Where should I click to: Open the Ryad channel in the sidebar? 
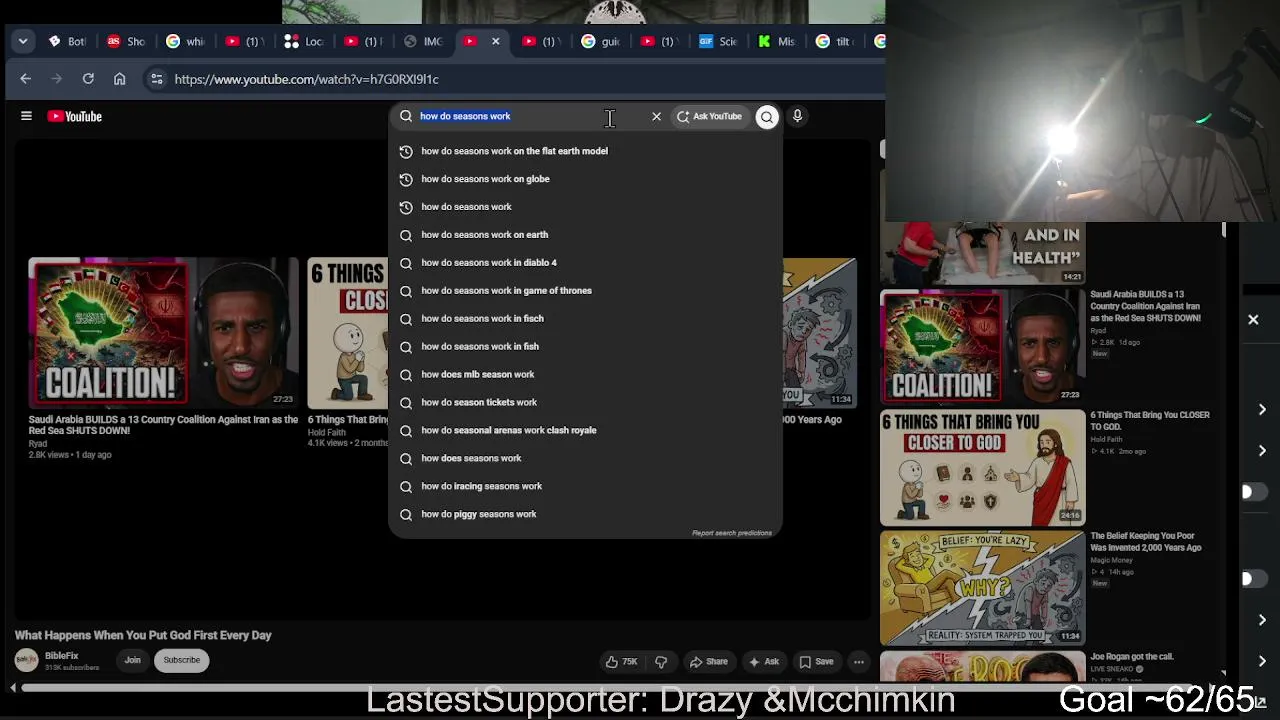tap(1098, 330)
